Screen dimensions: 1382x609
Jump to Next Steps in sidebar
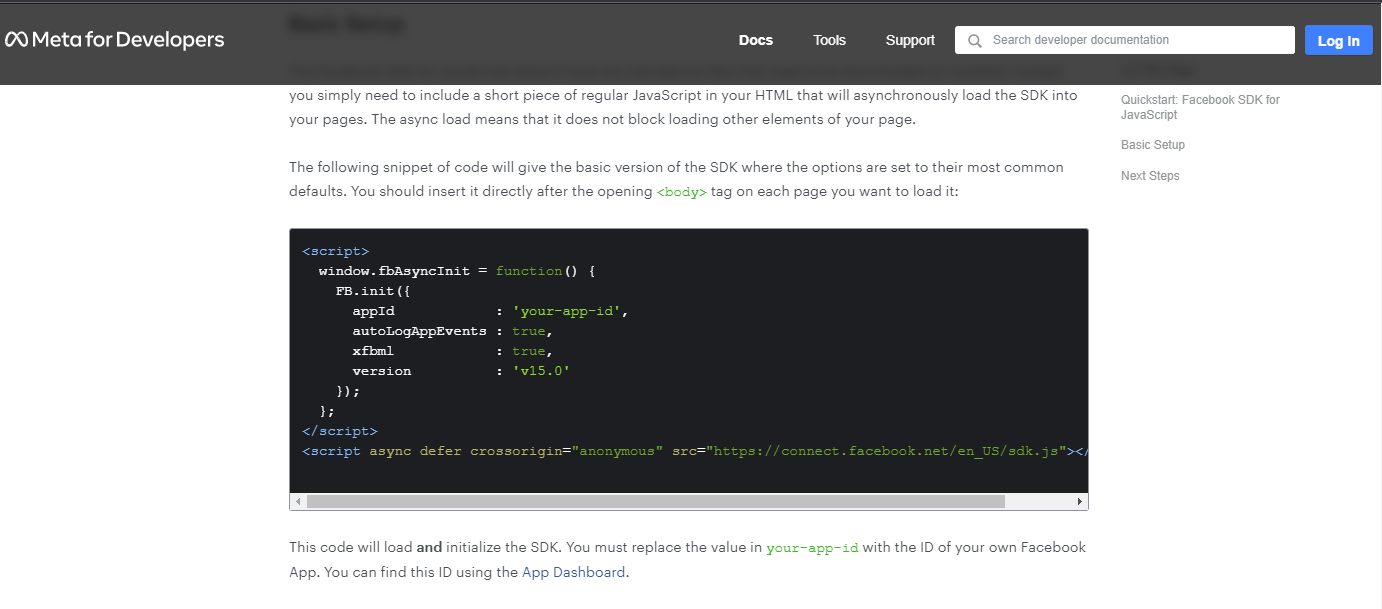1150,176
